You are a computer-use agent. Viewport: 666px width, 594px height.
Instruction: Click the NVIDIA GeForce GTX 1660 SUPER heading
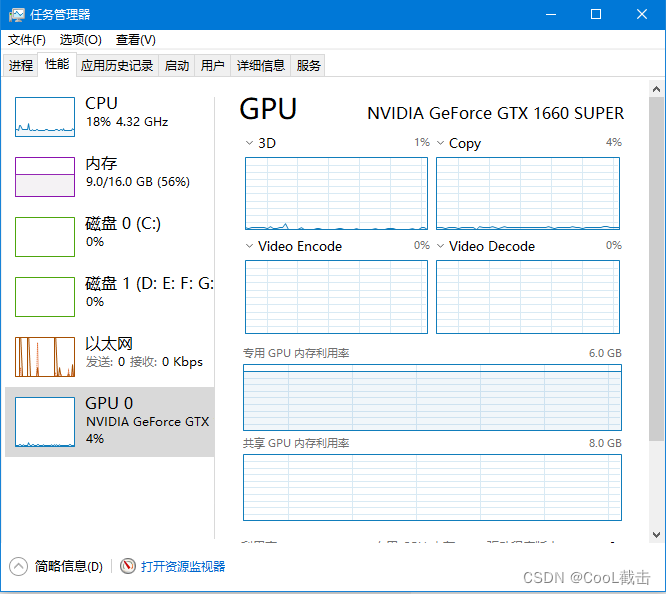click(495, 113)
